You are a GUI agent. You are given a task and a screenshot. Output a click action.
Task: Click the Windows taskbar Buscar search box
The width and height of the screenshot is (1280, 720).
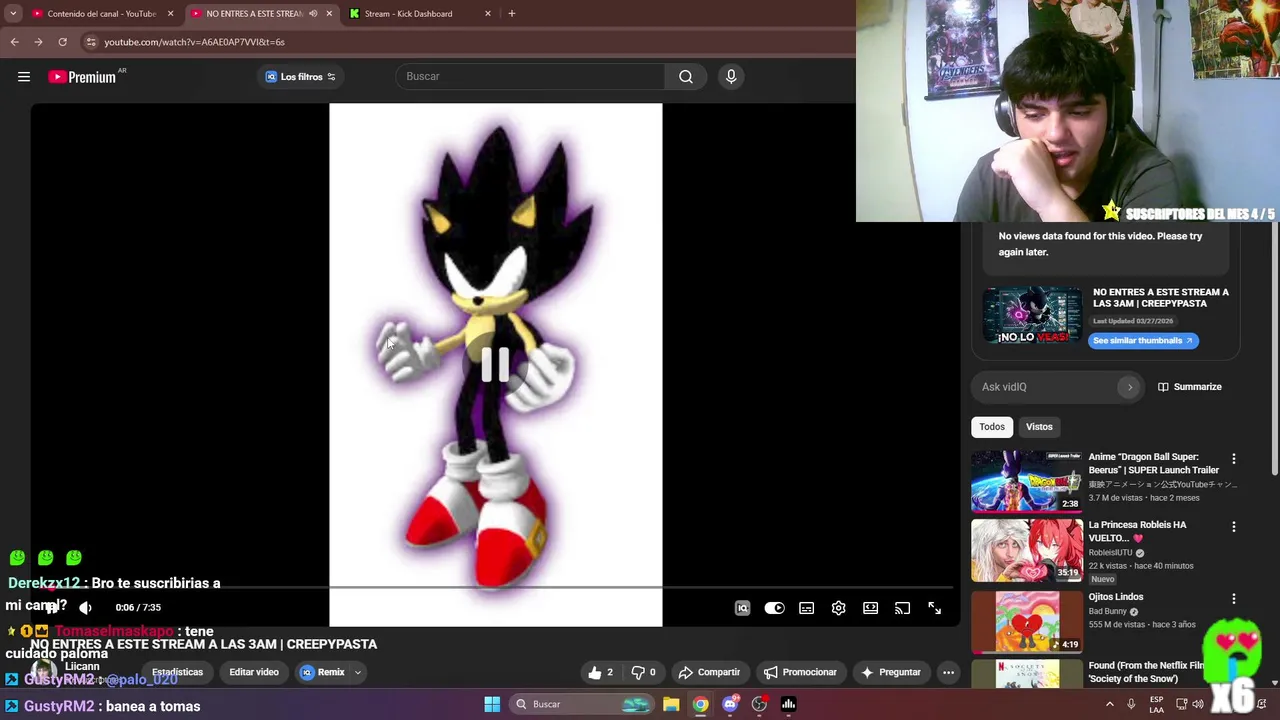point(582,704)
